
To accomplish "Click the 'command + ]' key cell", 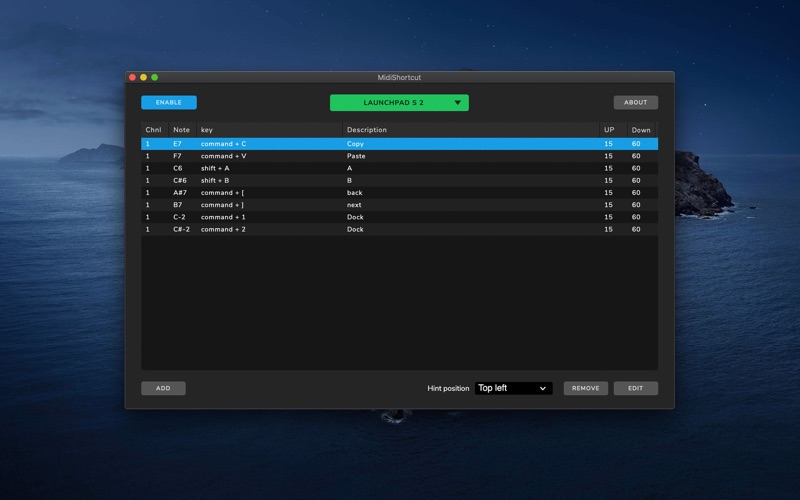I will point(222,205).
